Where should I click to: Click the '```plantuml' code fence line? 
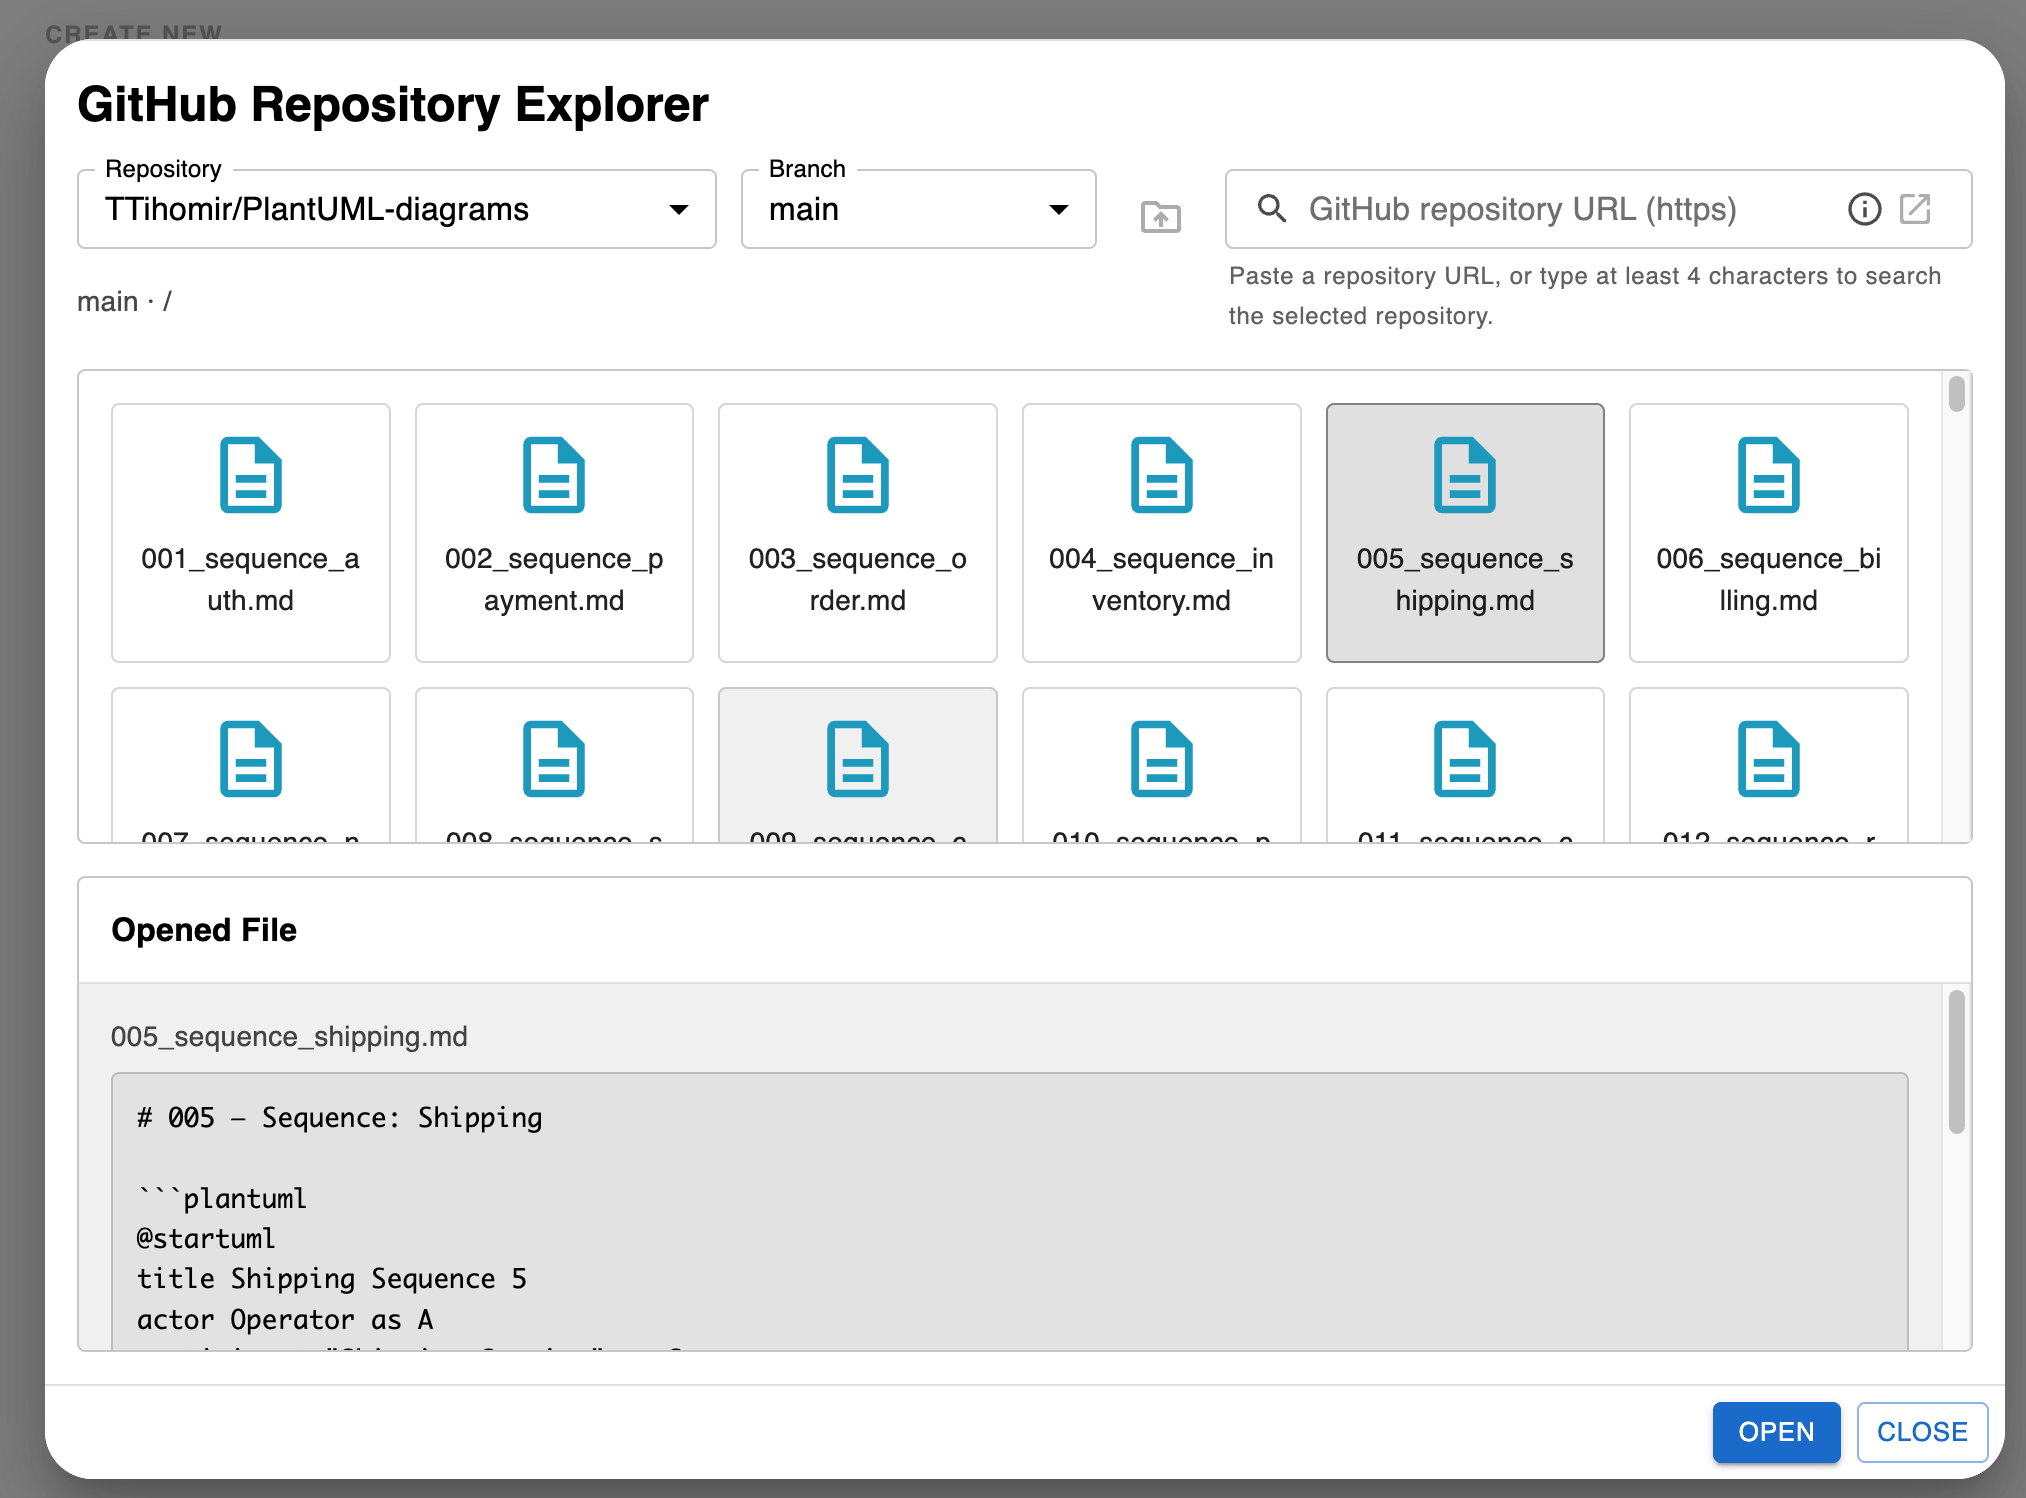point(222,1198)
